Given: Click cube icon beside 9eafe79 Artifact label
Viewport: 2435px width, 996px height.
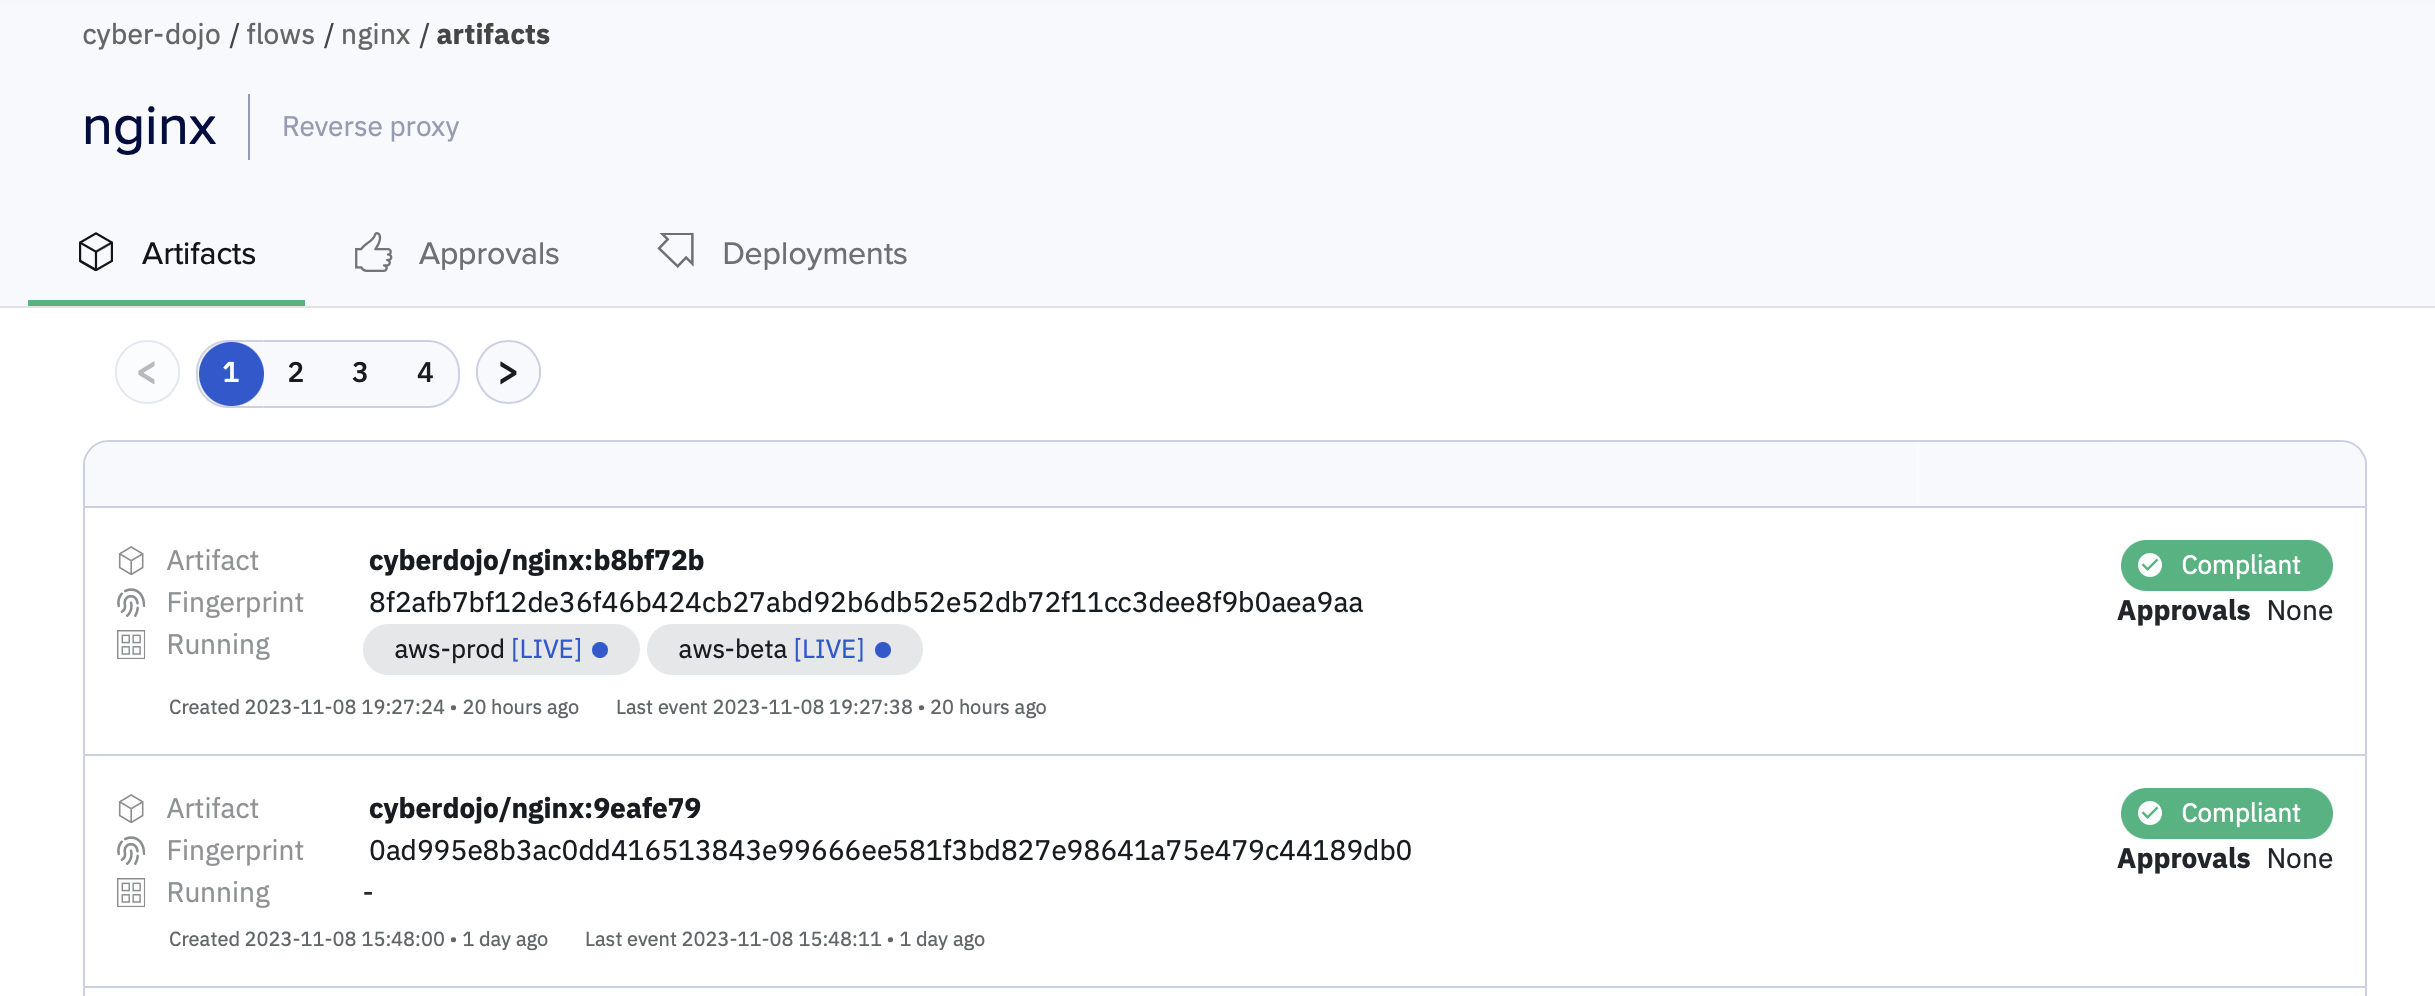Looking at the screenshot, I should tap(131, 808).
